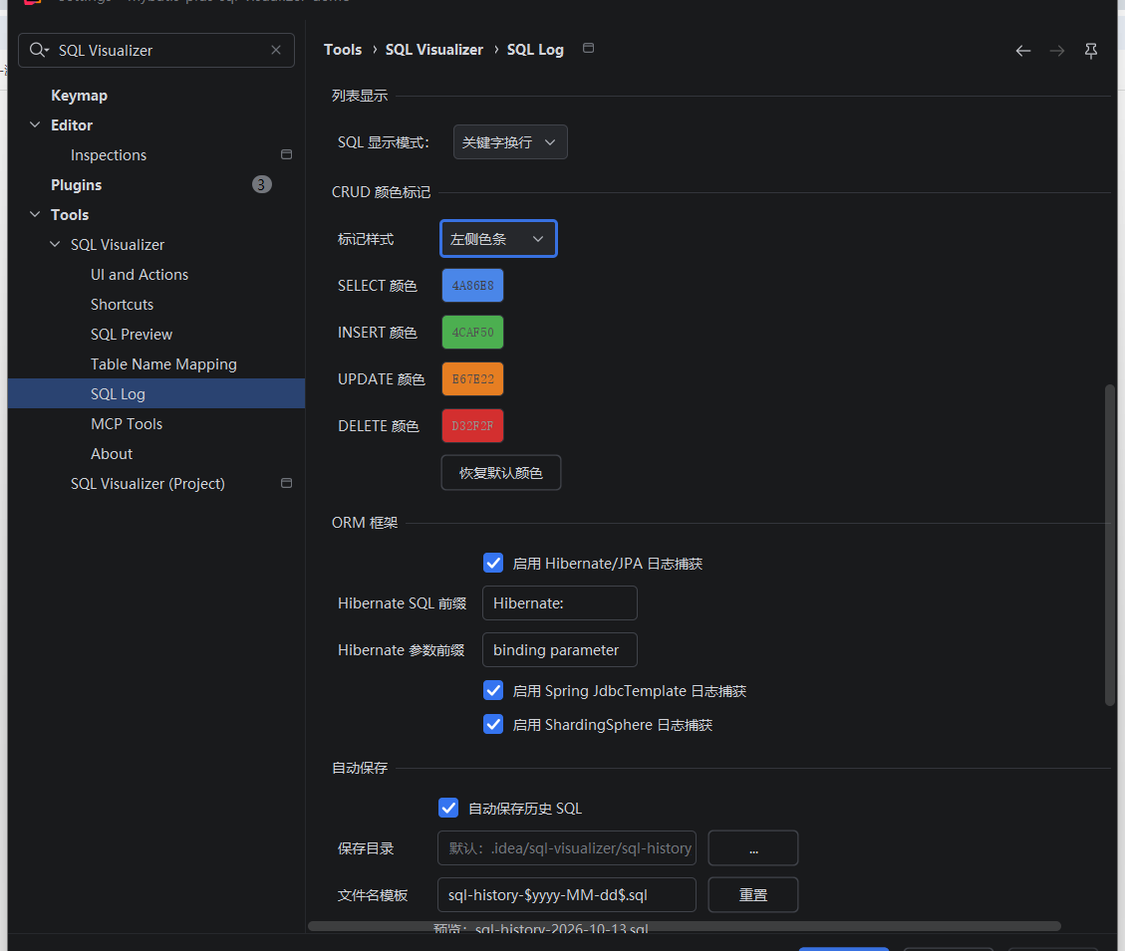Open search history via magnifier icon
1125x951 pixels.
click(x=39, y=50)
